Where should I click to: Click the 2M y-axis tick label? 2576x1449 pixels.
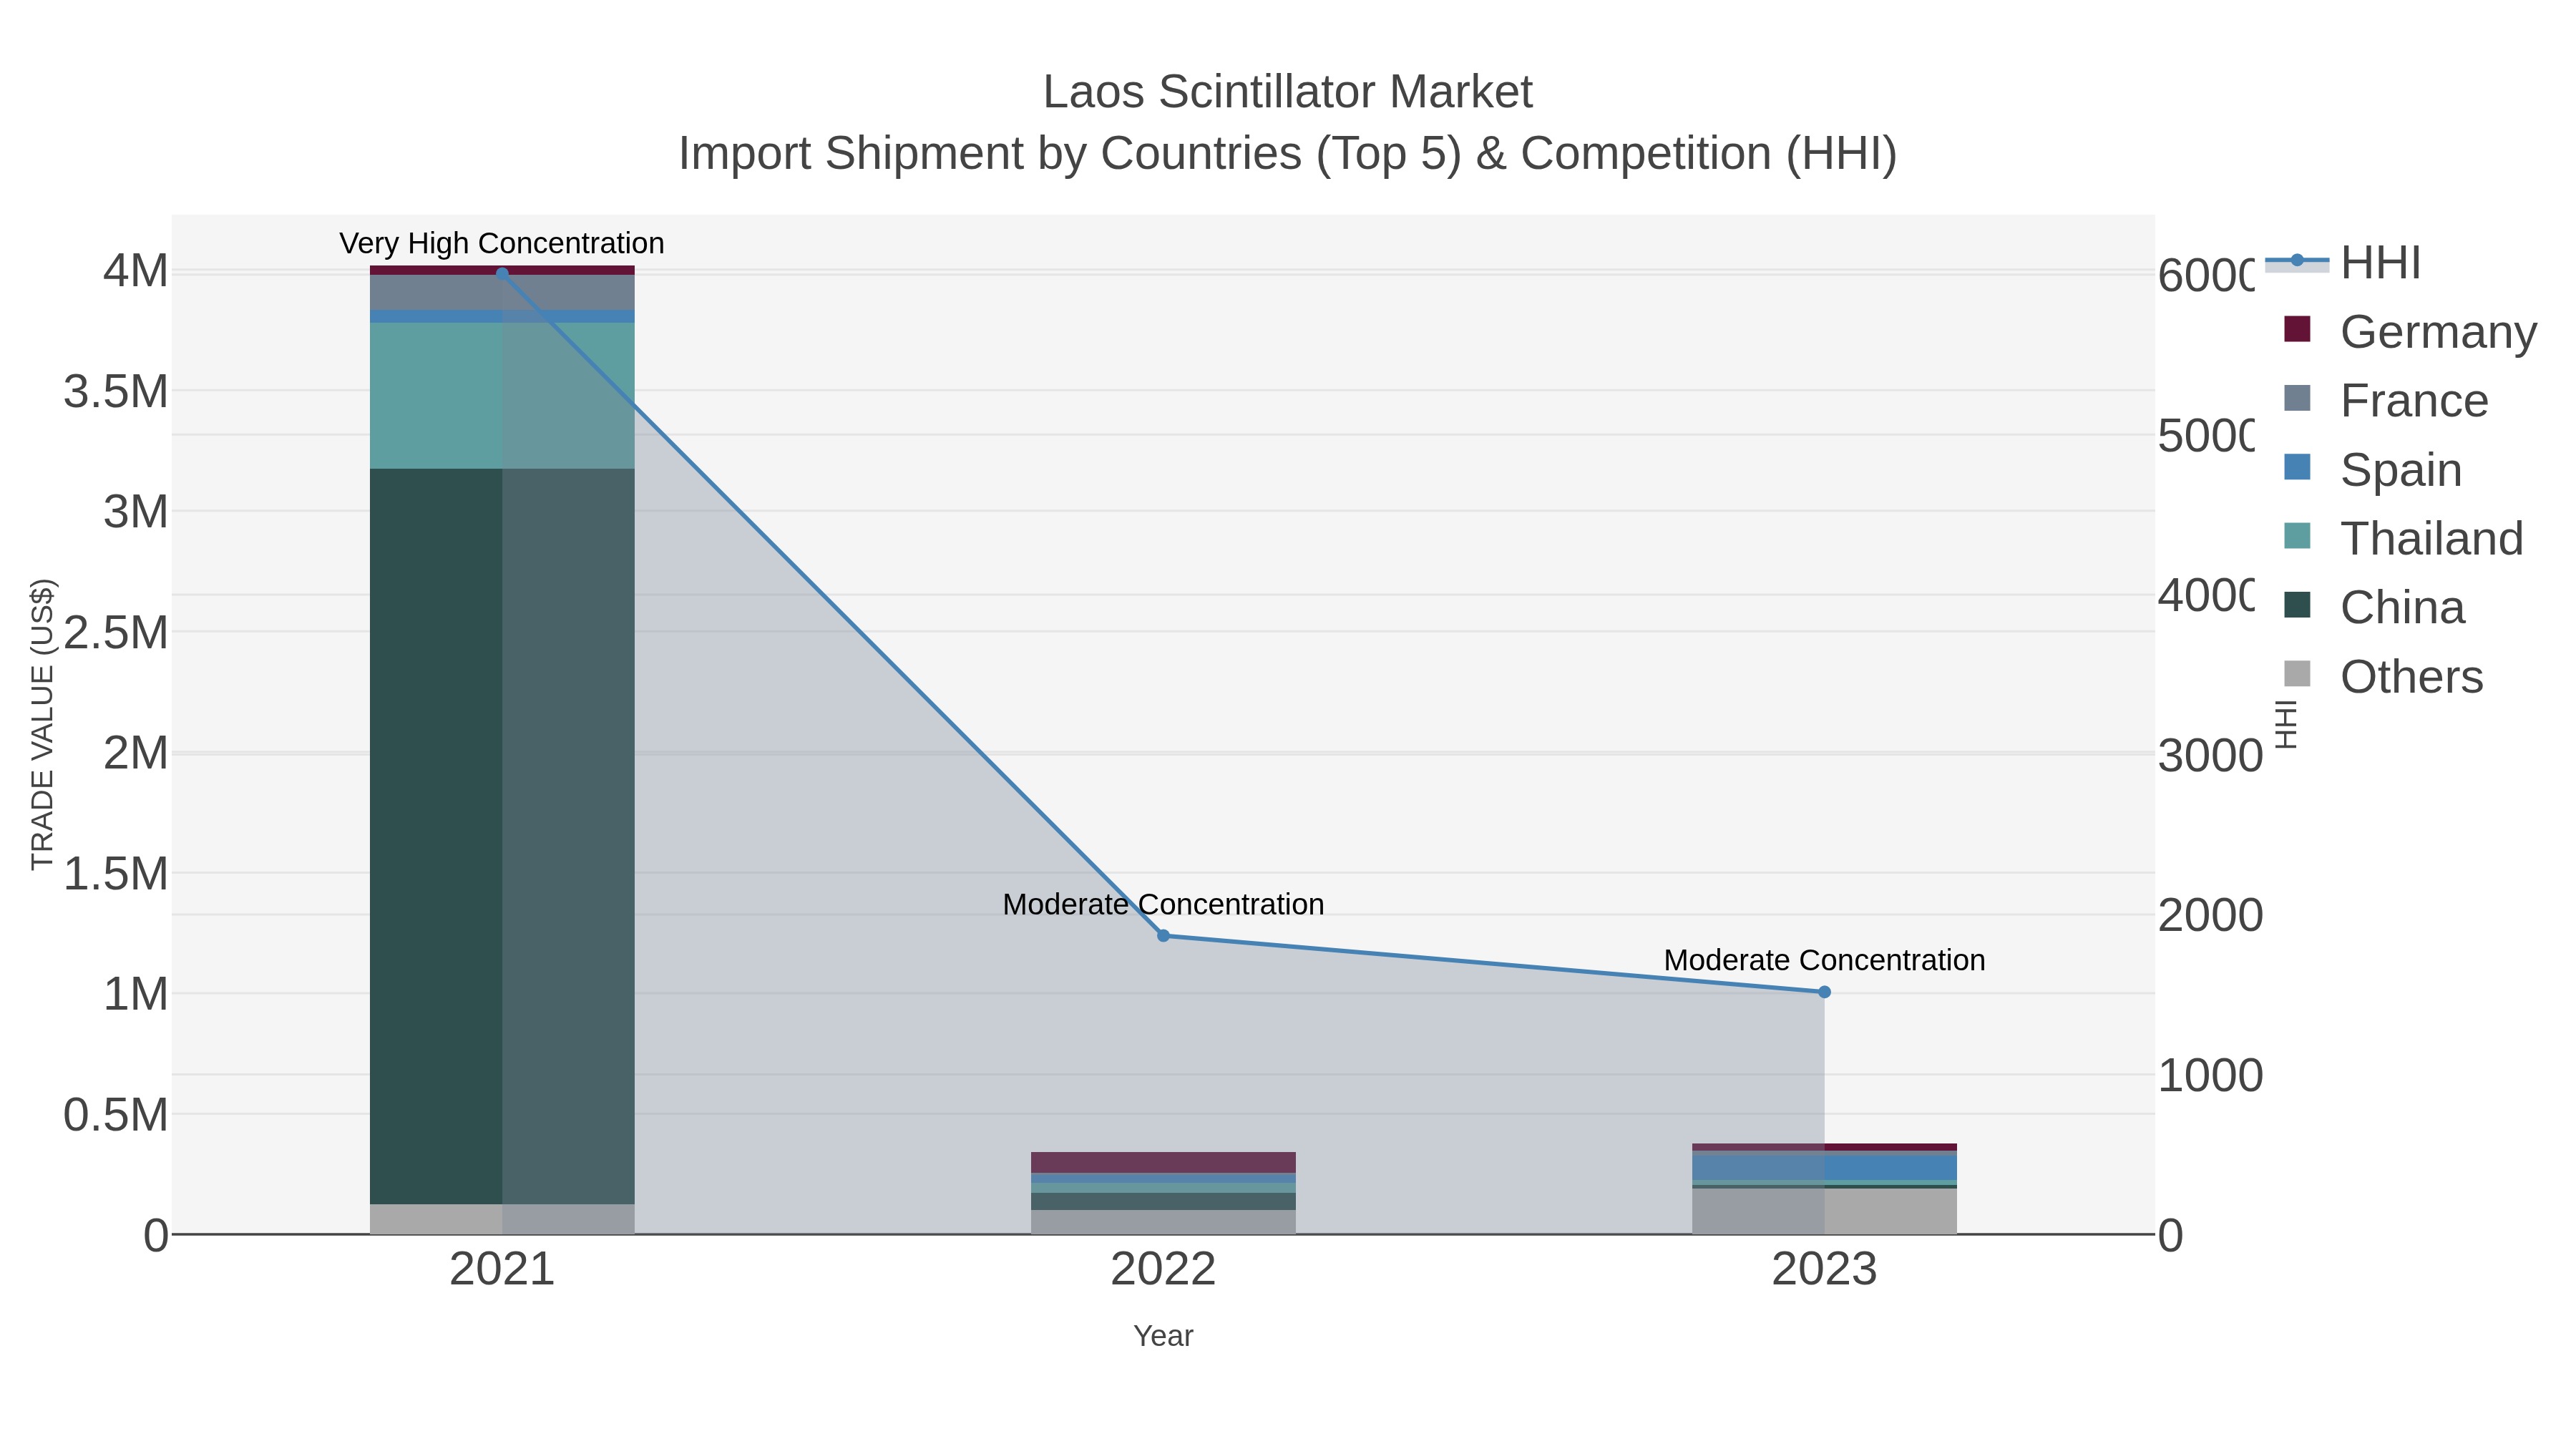point(136,753)
